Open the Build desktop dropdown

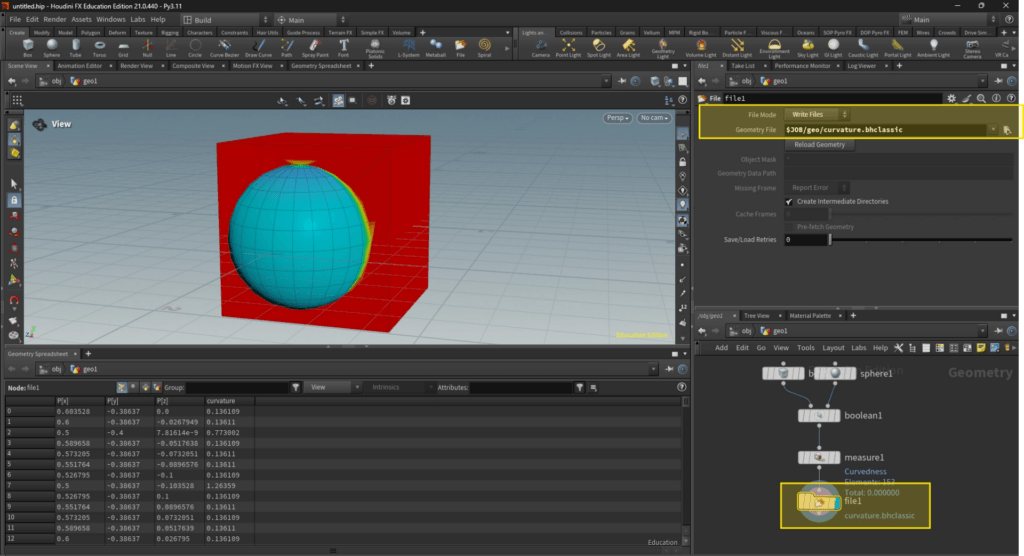[x=225, y=20]
